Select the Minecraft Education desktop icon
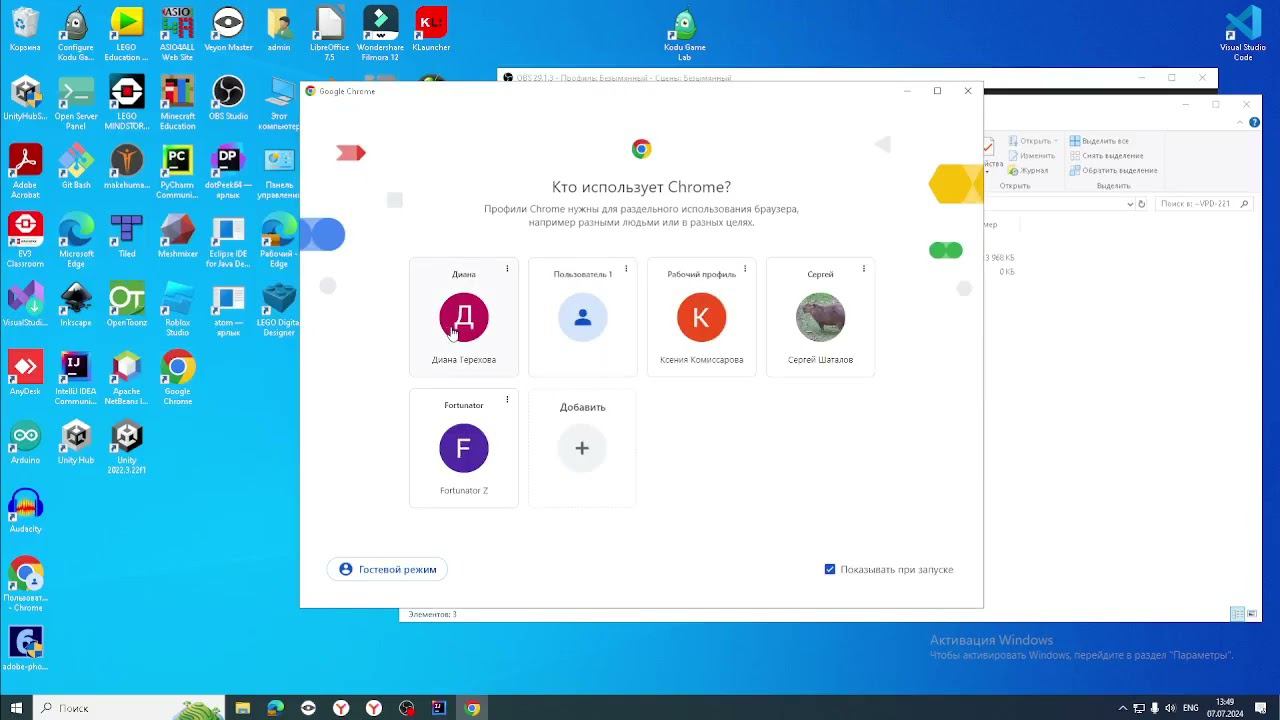 click(x=177, y=104)
